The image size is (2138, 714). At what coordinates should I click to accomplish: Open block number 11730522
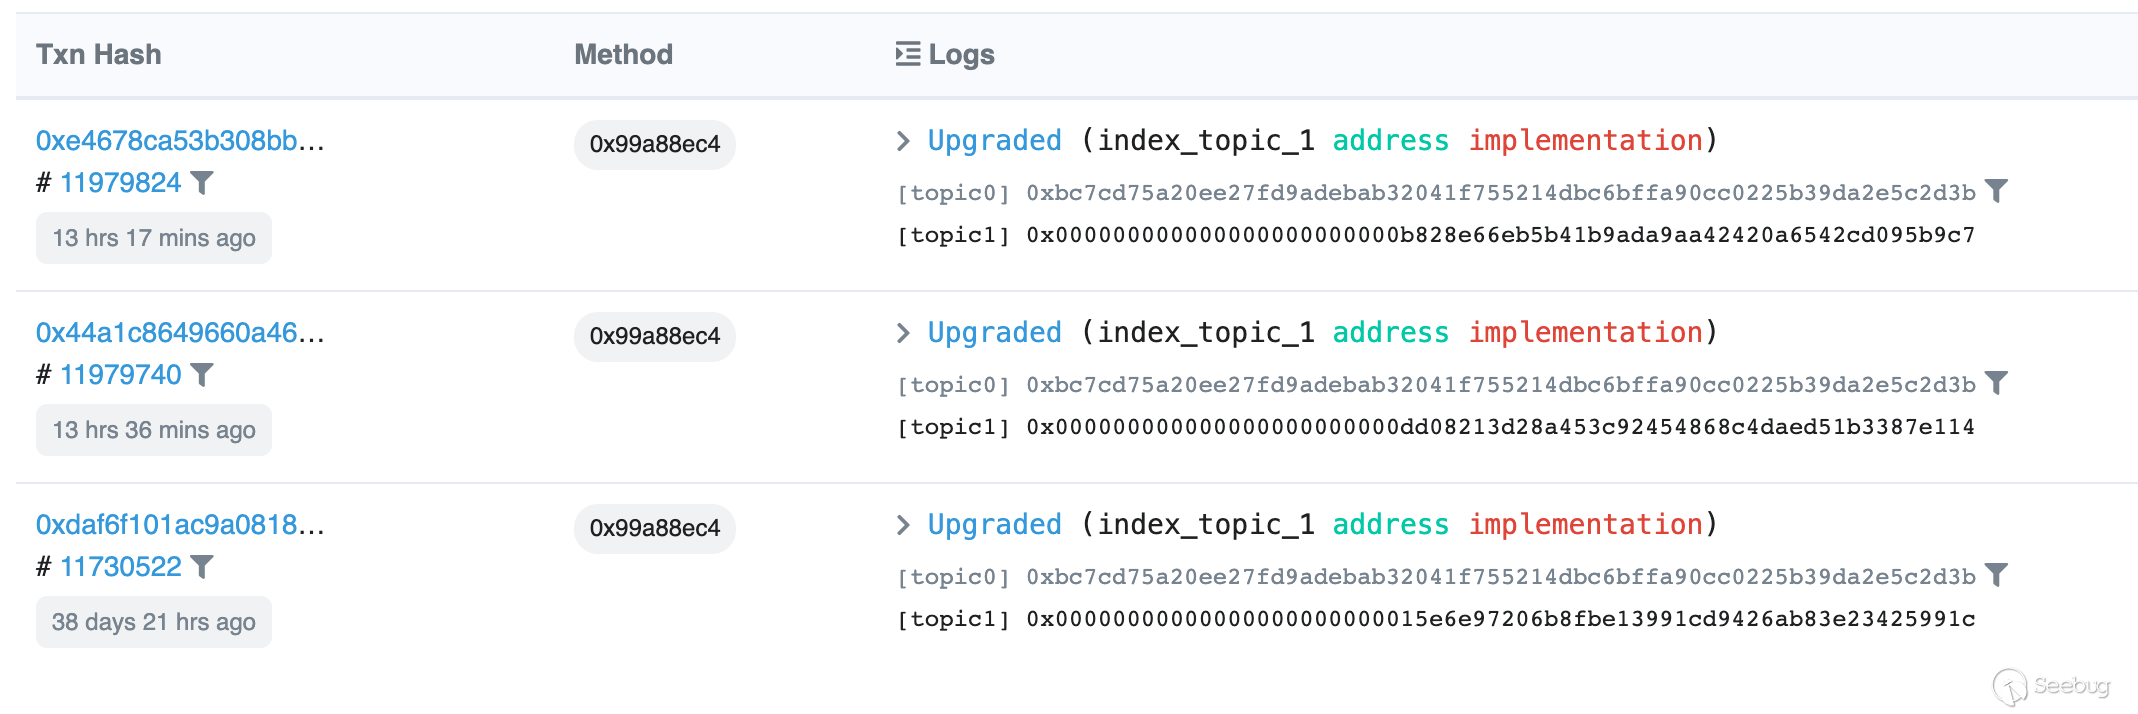121,567
